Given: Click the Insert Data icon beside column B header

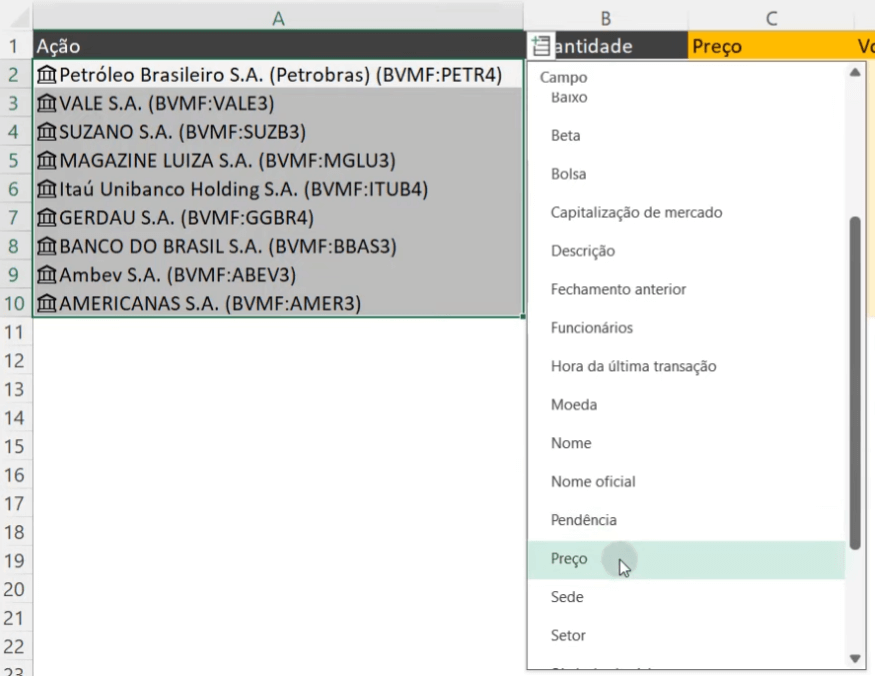Looking at the screenshot, I should 541,46.
